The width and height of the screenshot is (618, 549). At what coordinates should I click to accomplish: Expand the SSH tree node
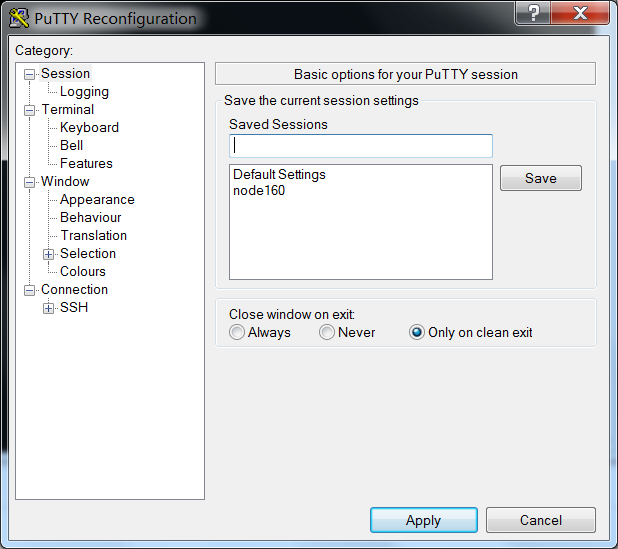tap(48, 308)
